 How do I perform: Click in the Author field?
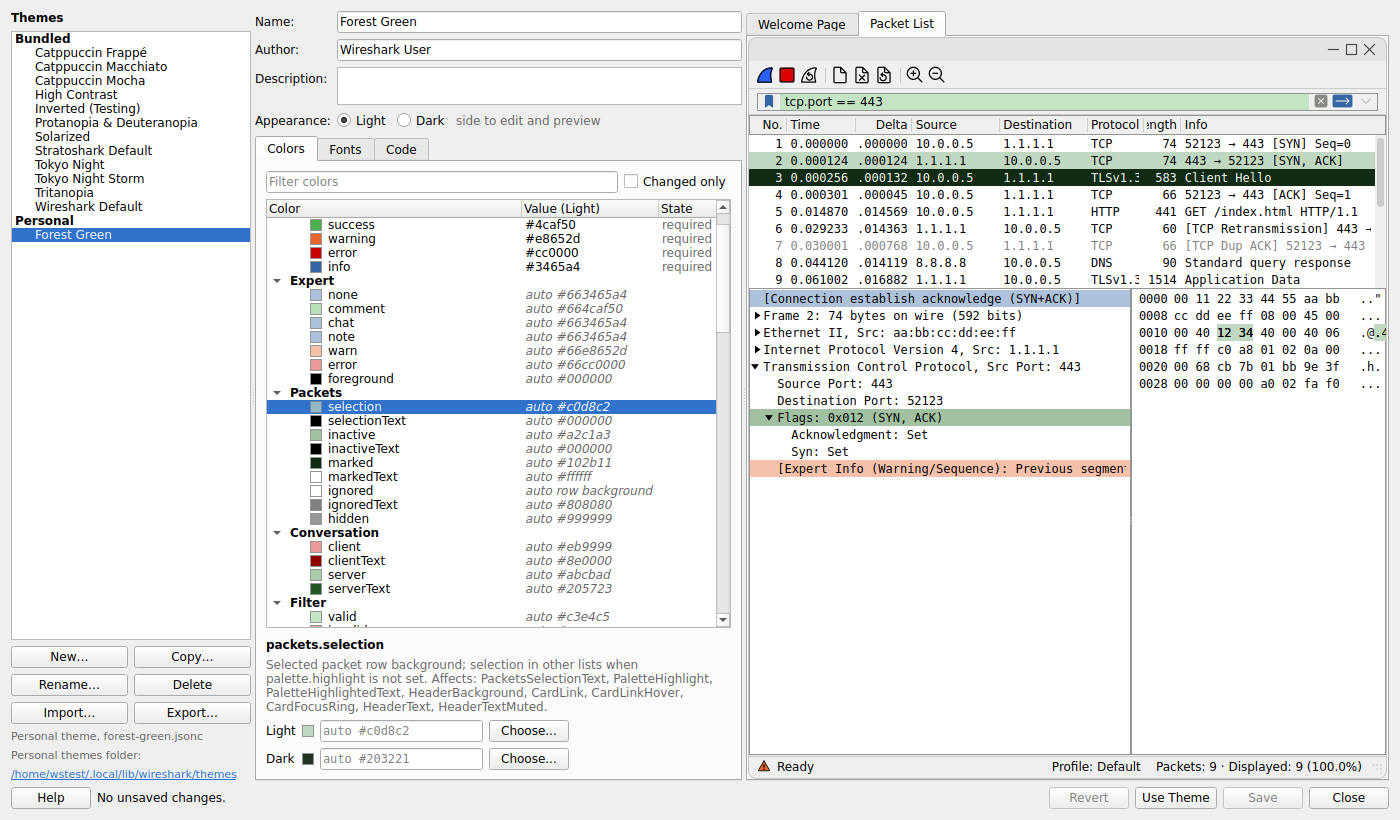pyautogui.click(x=539, y=49)
